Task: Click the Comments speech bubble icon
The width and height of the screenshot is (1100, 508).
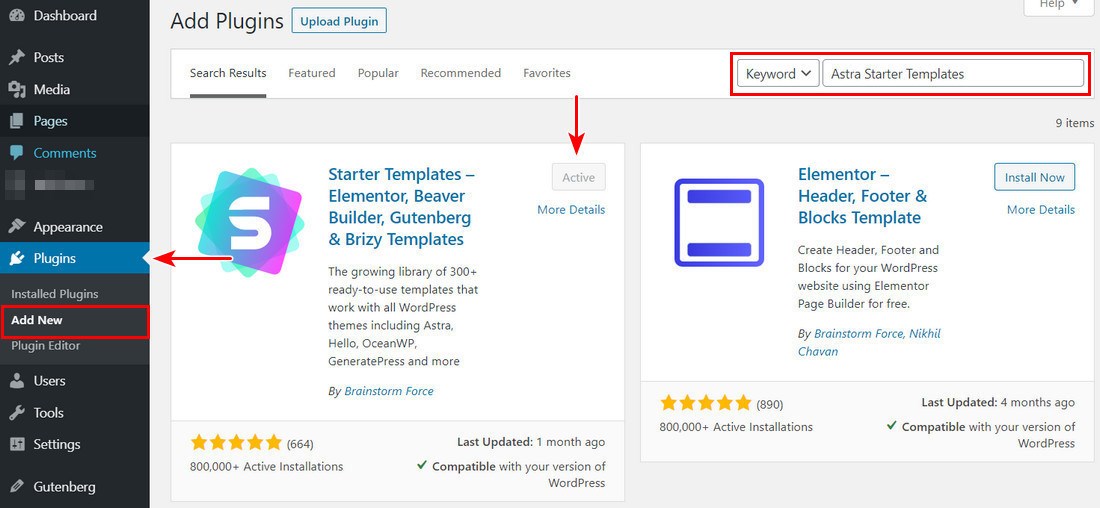Action: [x=17, y=153]
